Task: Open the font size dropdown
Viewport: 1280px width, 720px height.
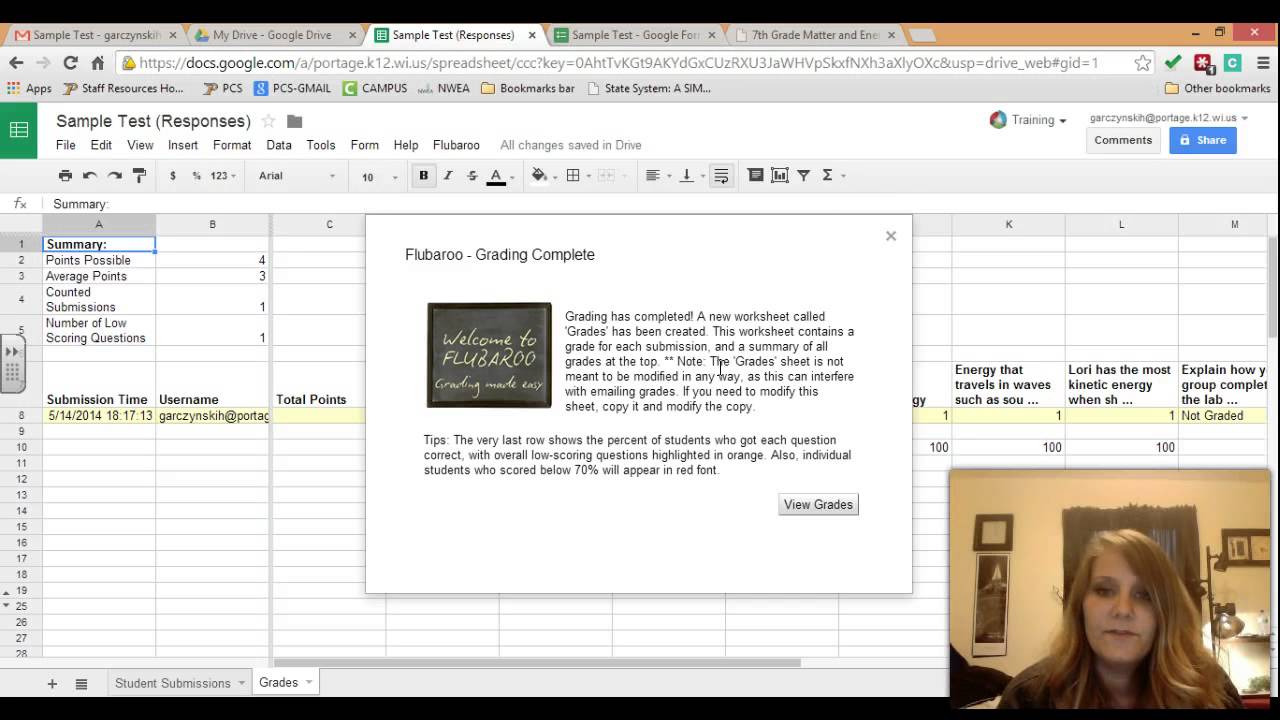Action: pos(379,176)
